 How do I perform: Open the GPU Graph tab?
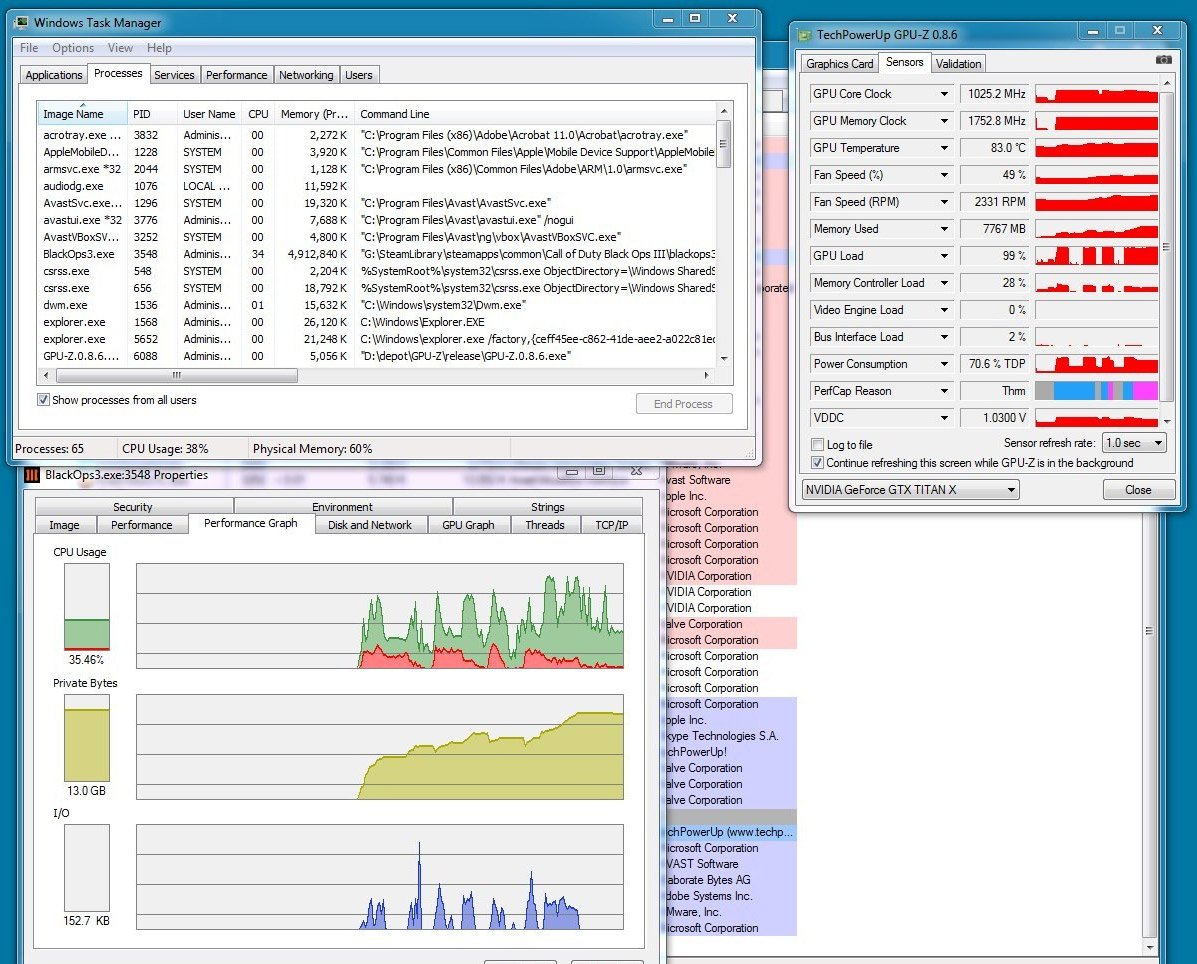tap(468, 525)
